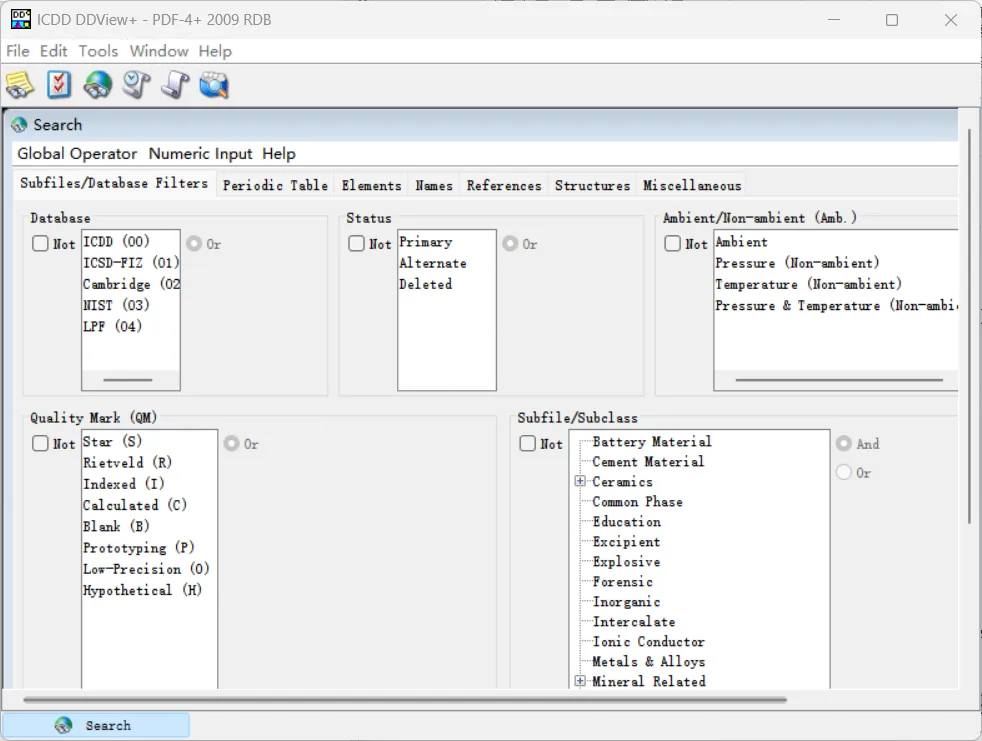Open the Tools menu

click(98, 51)
